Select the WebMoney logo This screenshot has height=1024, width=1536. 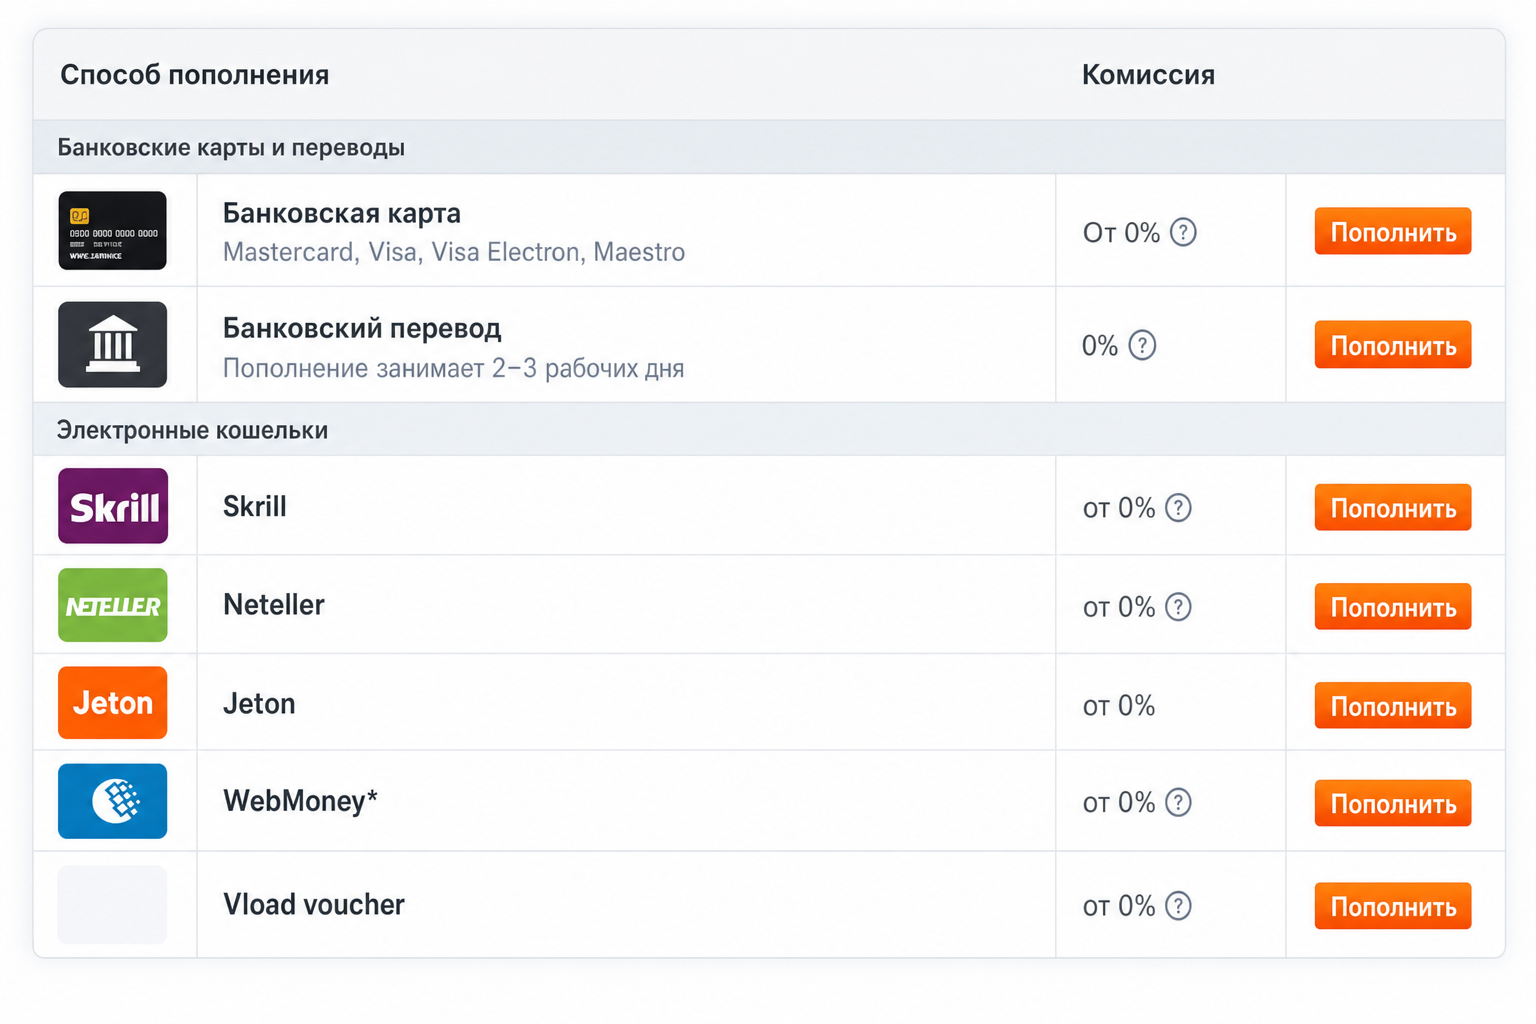pyautogui.click(x=113, y=801)
